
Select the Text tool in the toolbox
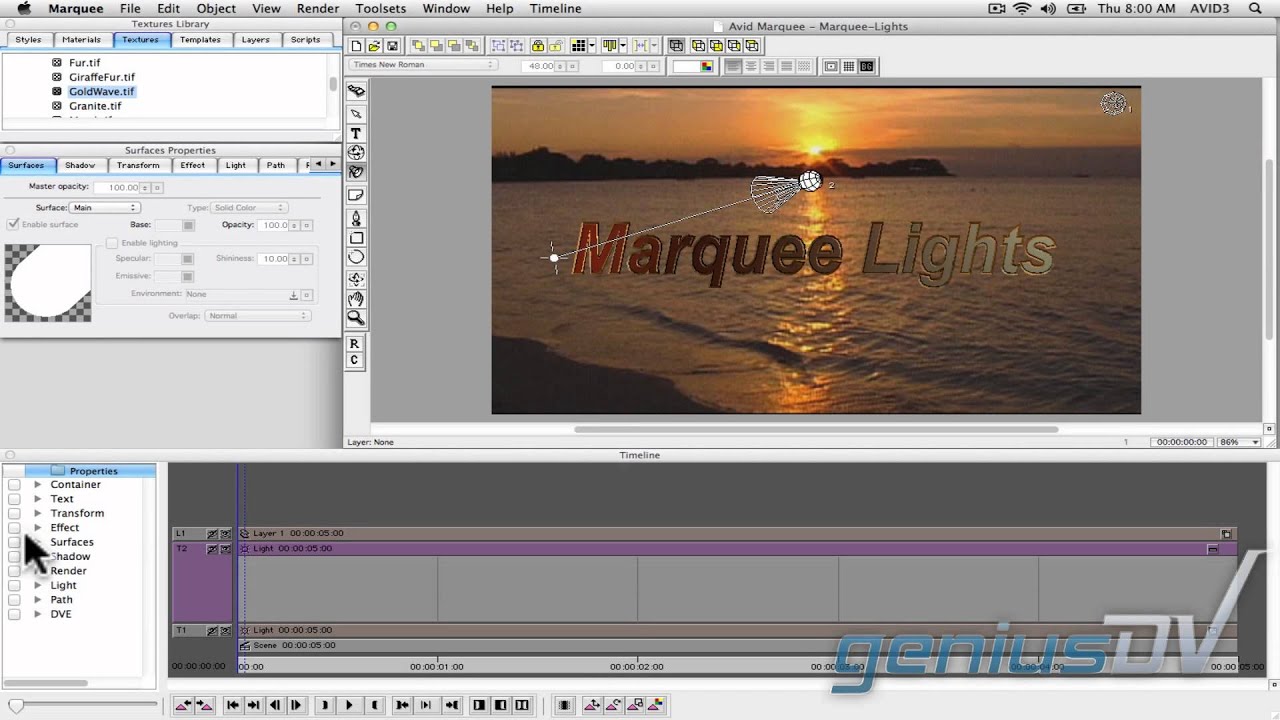pyautogui.click(x=355, y=133)
